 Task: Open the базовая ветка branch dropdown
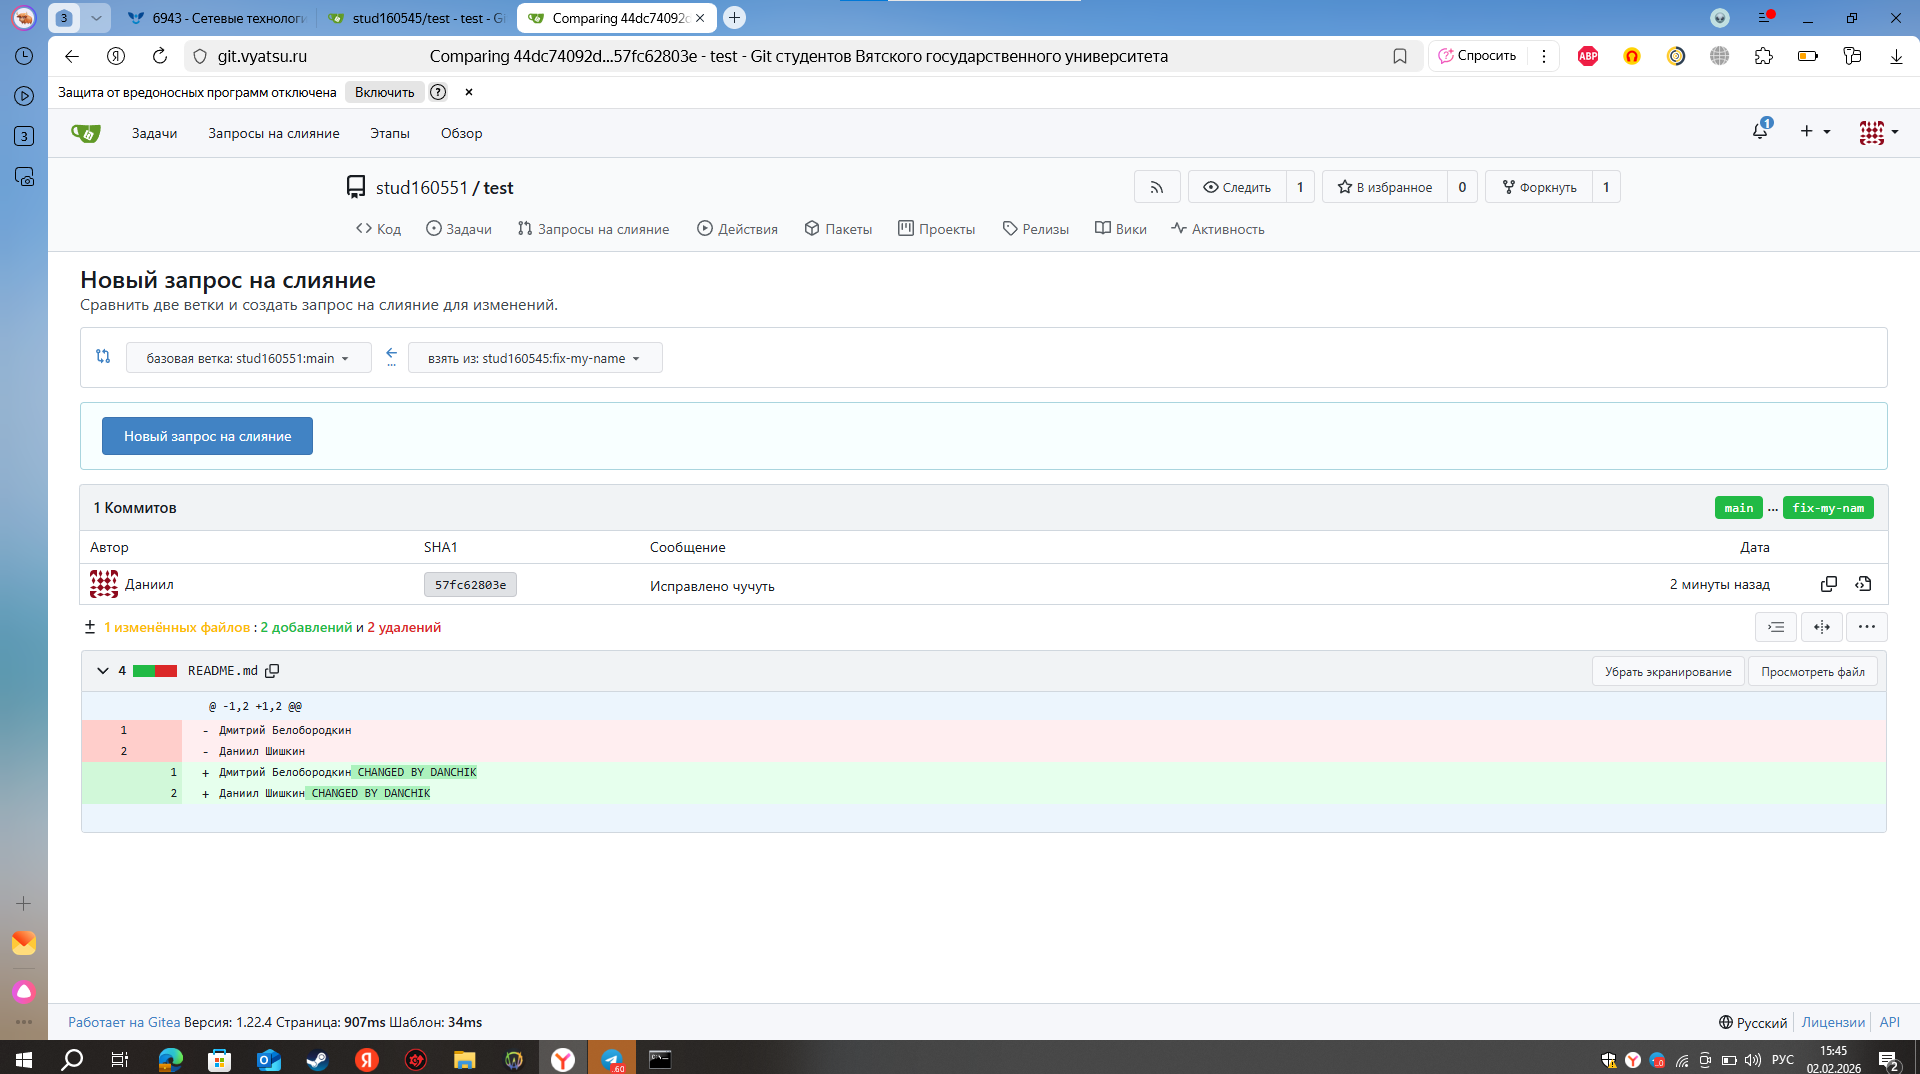pyautogui.click(x=248, y=358)
